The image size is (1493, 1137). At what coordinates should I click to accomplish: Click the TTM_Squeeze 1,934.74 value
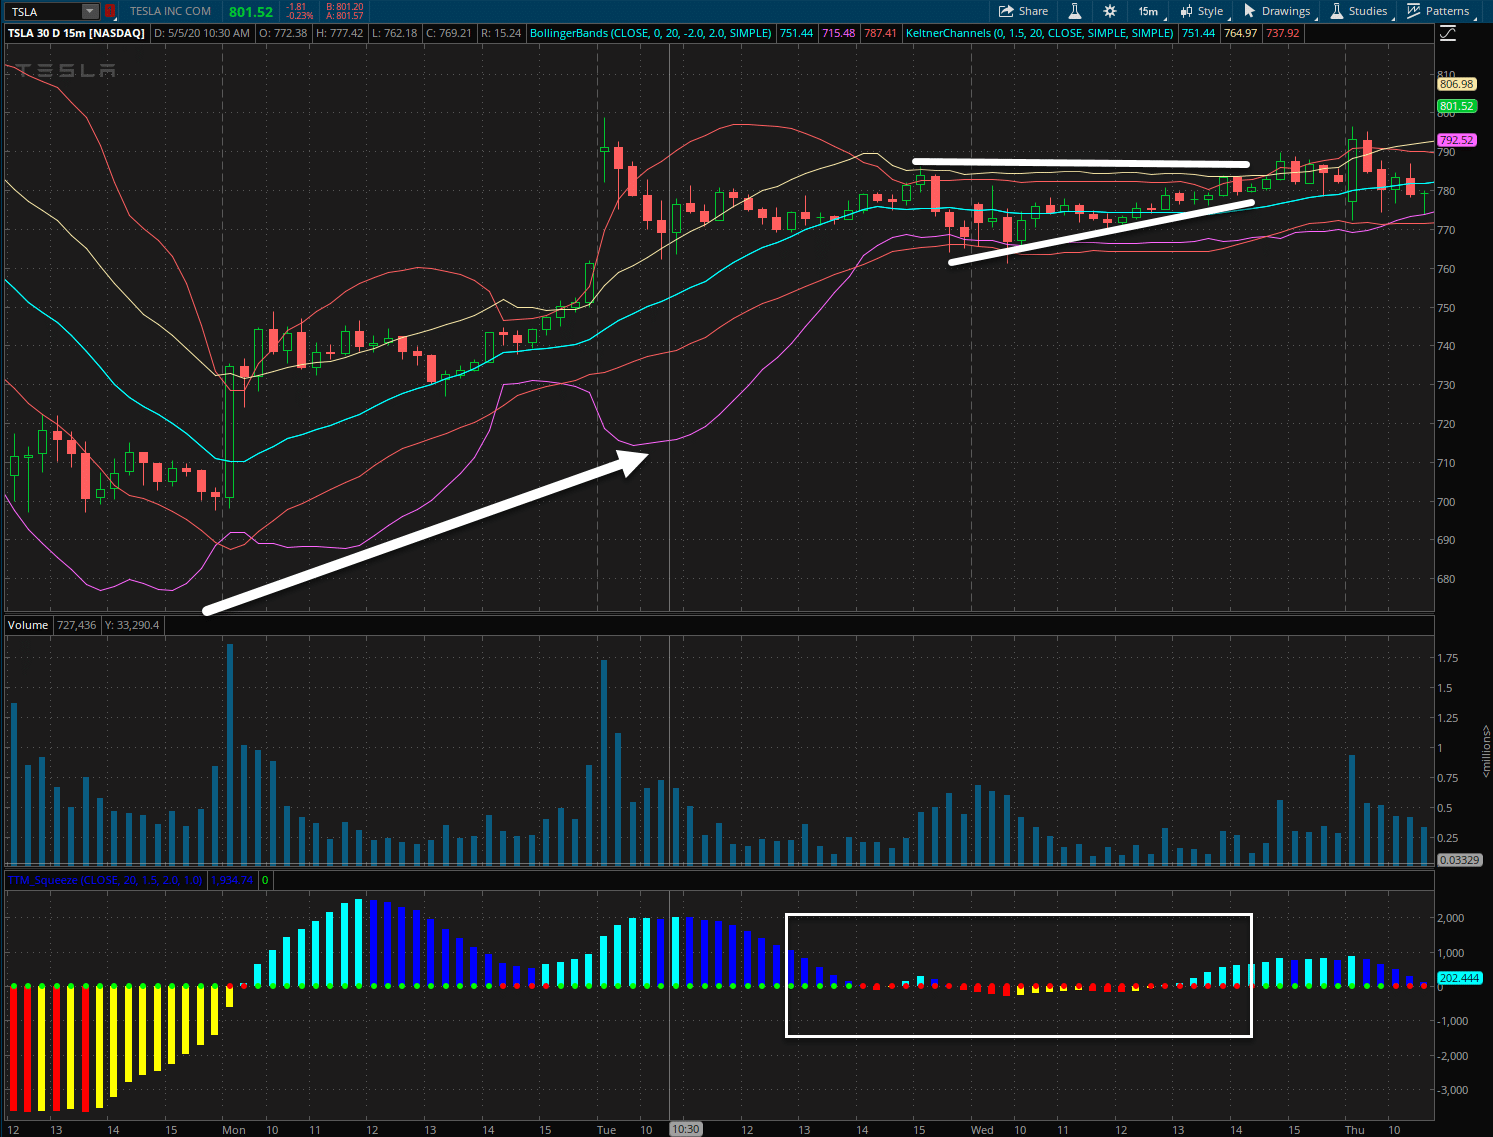tap(232, 880)
